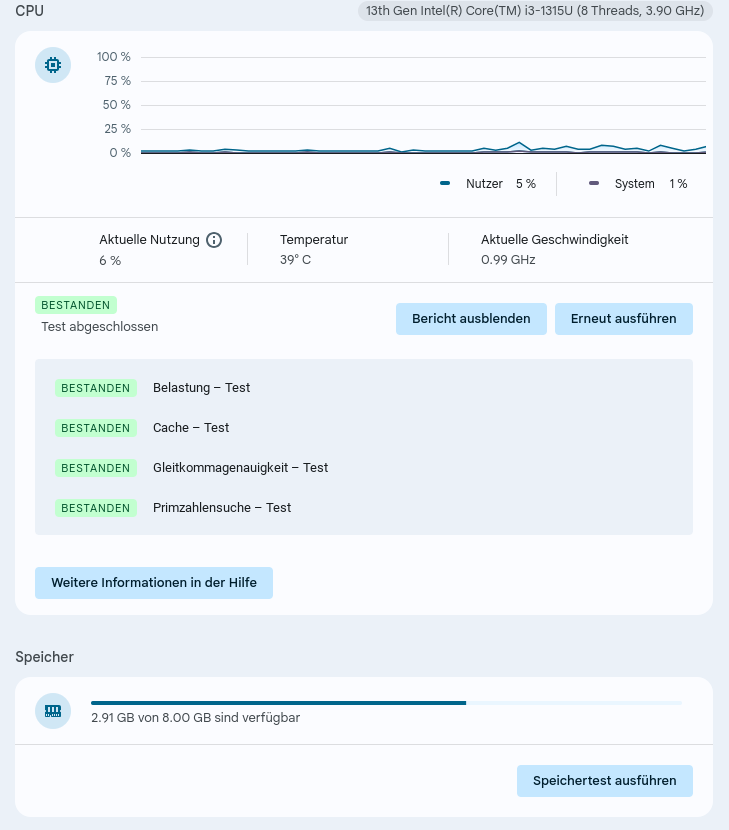Image resolution: width=729 pixels, height=830 pixels.
Task: Open Weitere Informationen in der Hilfe
Action: (154, 583)
